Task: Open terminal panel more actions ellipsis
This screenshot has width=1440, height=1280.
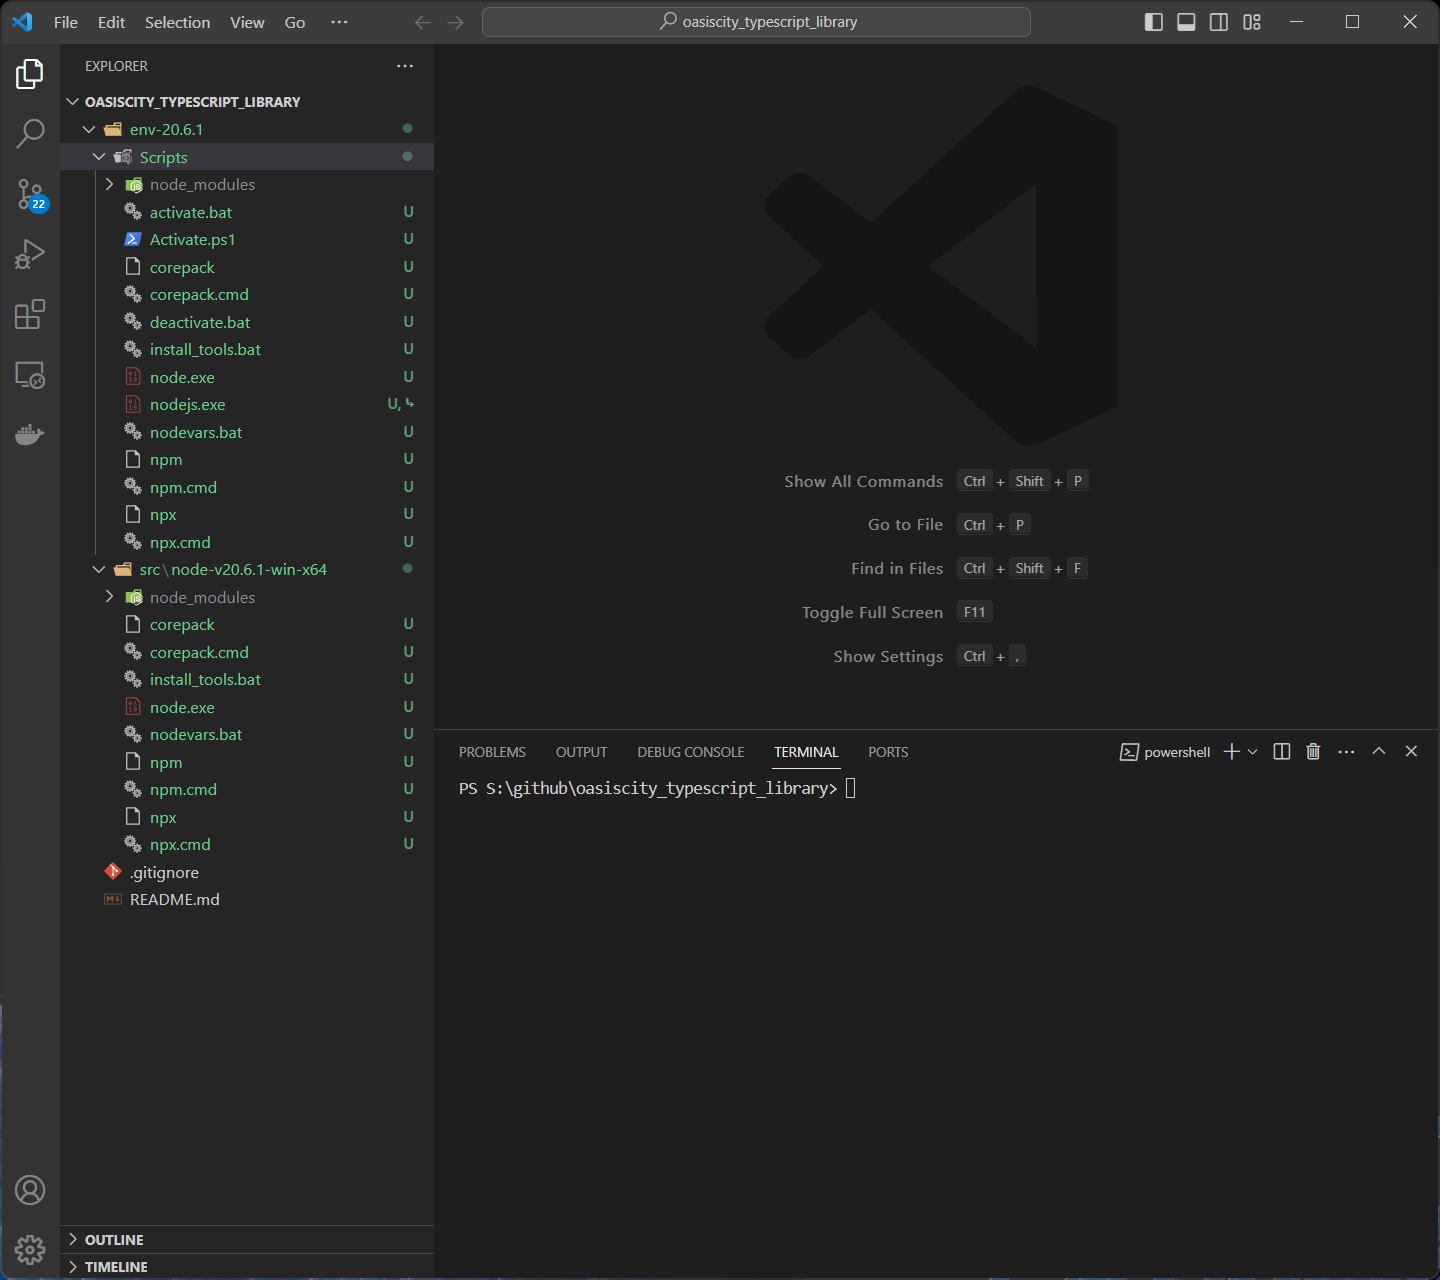Action: pyautogui.click(x=1346, y=751)
